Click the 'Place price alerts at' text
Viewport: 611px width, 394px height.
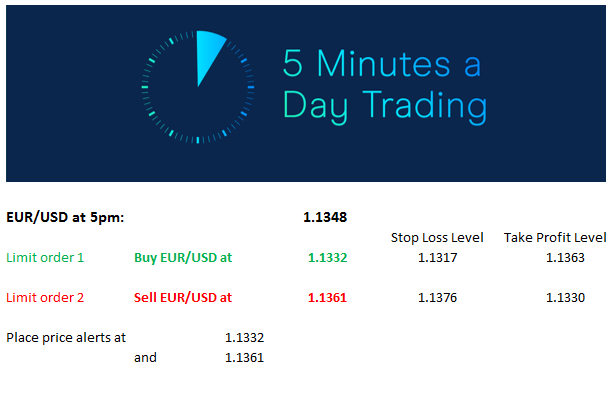[x=66, y=337]
